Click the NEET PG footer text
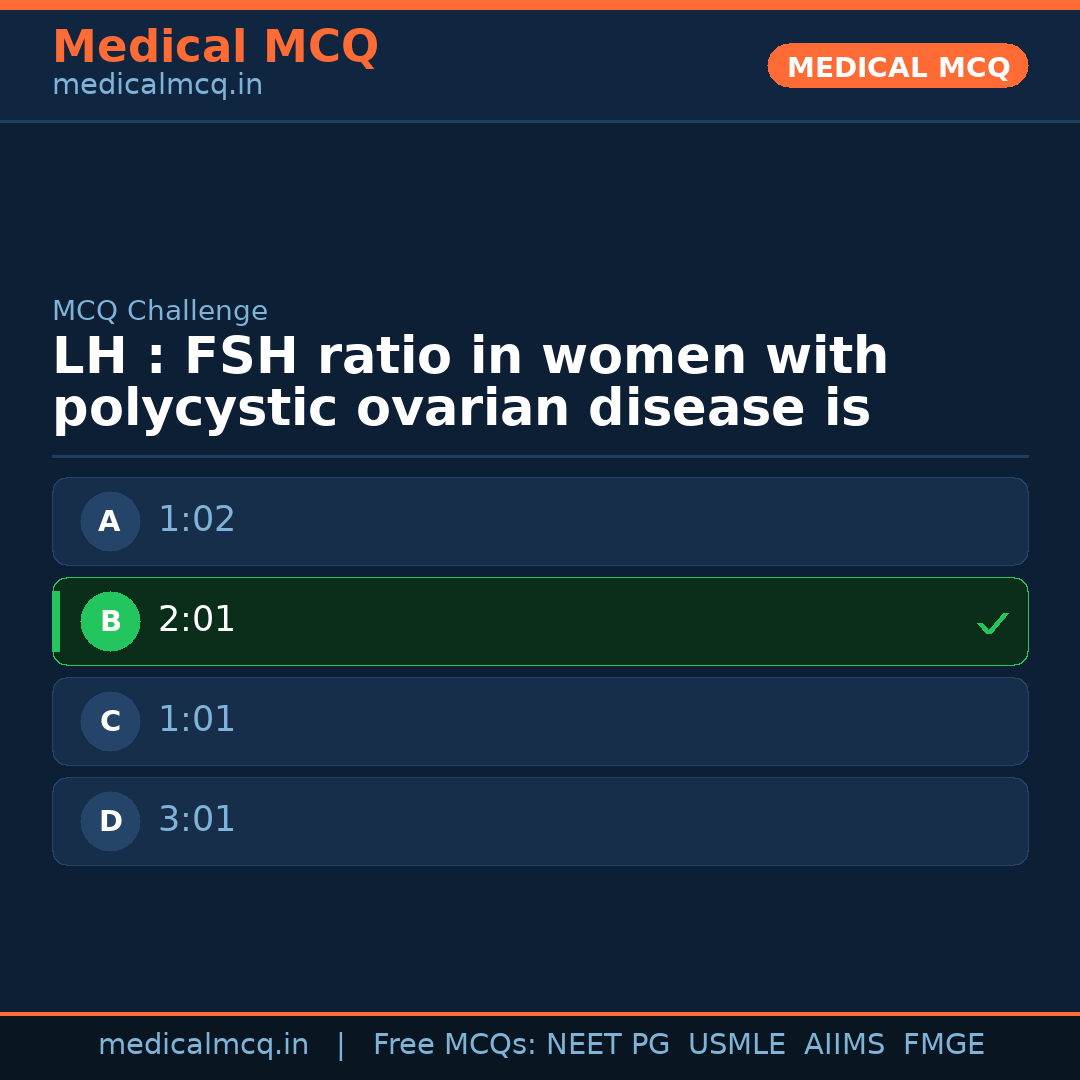Viewport: 1080px width, 1080px height. click(x=608, y=1045)
